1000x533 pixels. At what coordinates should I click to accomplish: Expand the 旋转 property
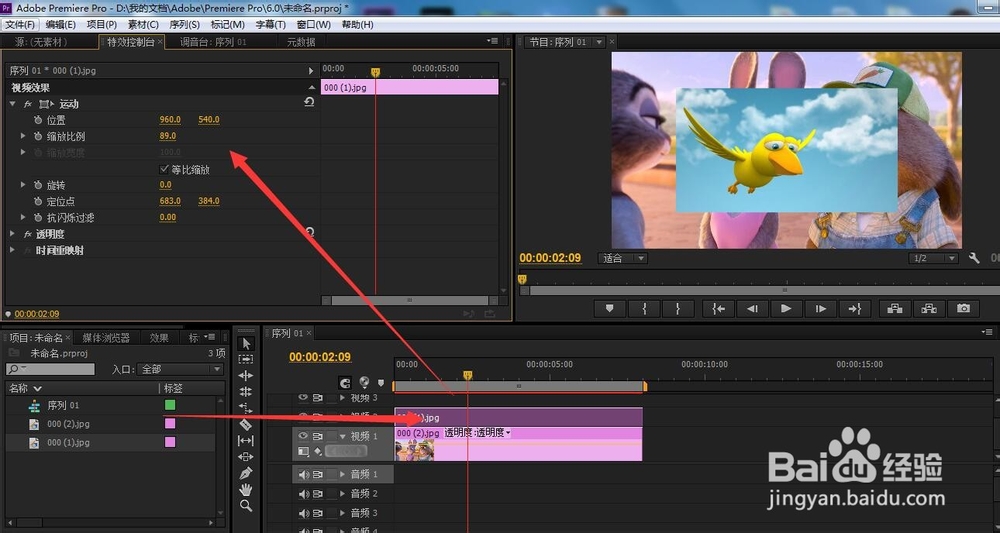click(x=24, y=185)
